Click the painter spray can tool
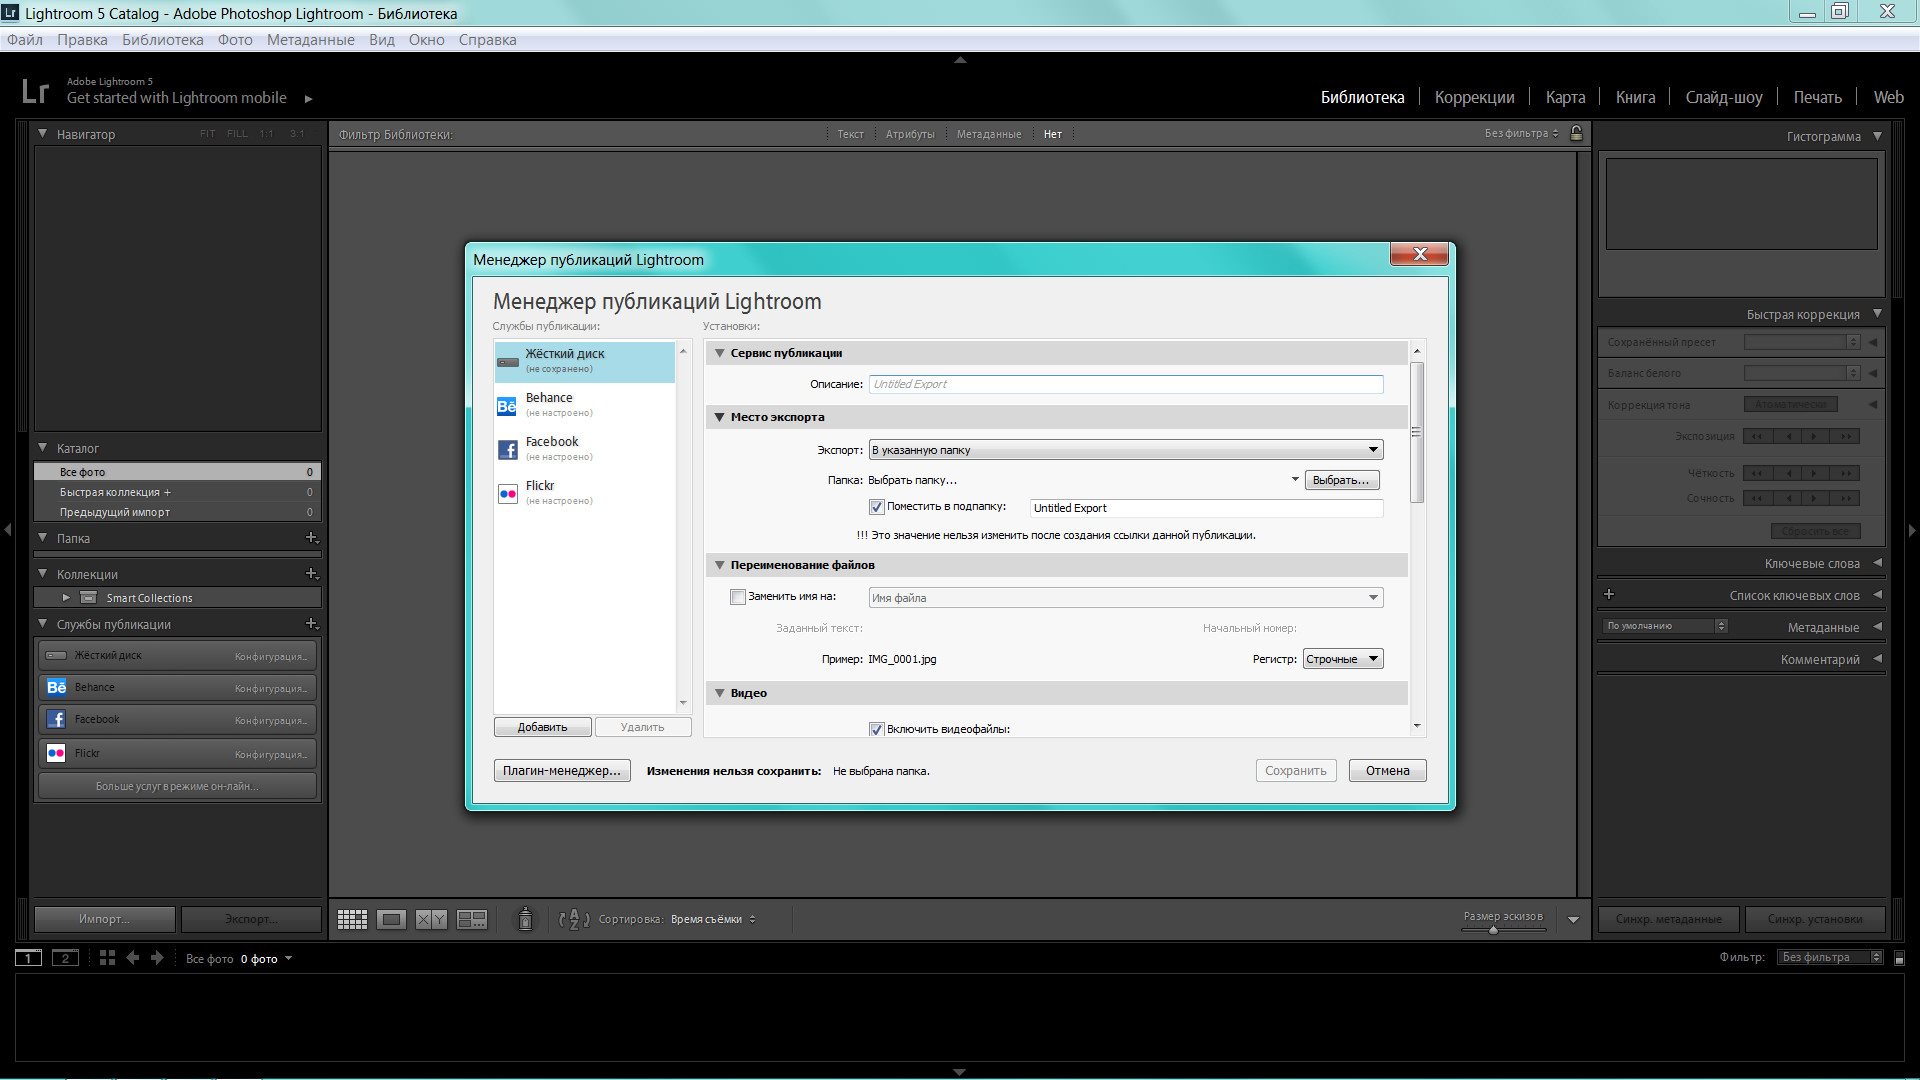The width and height of the screenshot is (1920, 1080). (x=525, y=918)
